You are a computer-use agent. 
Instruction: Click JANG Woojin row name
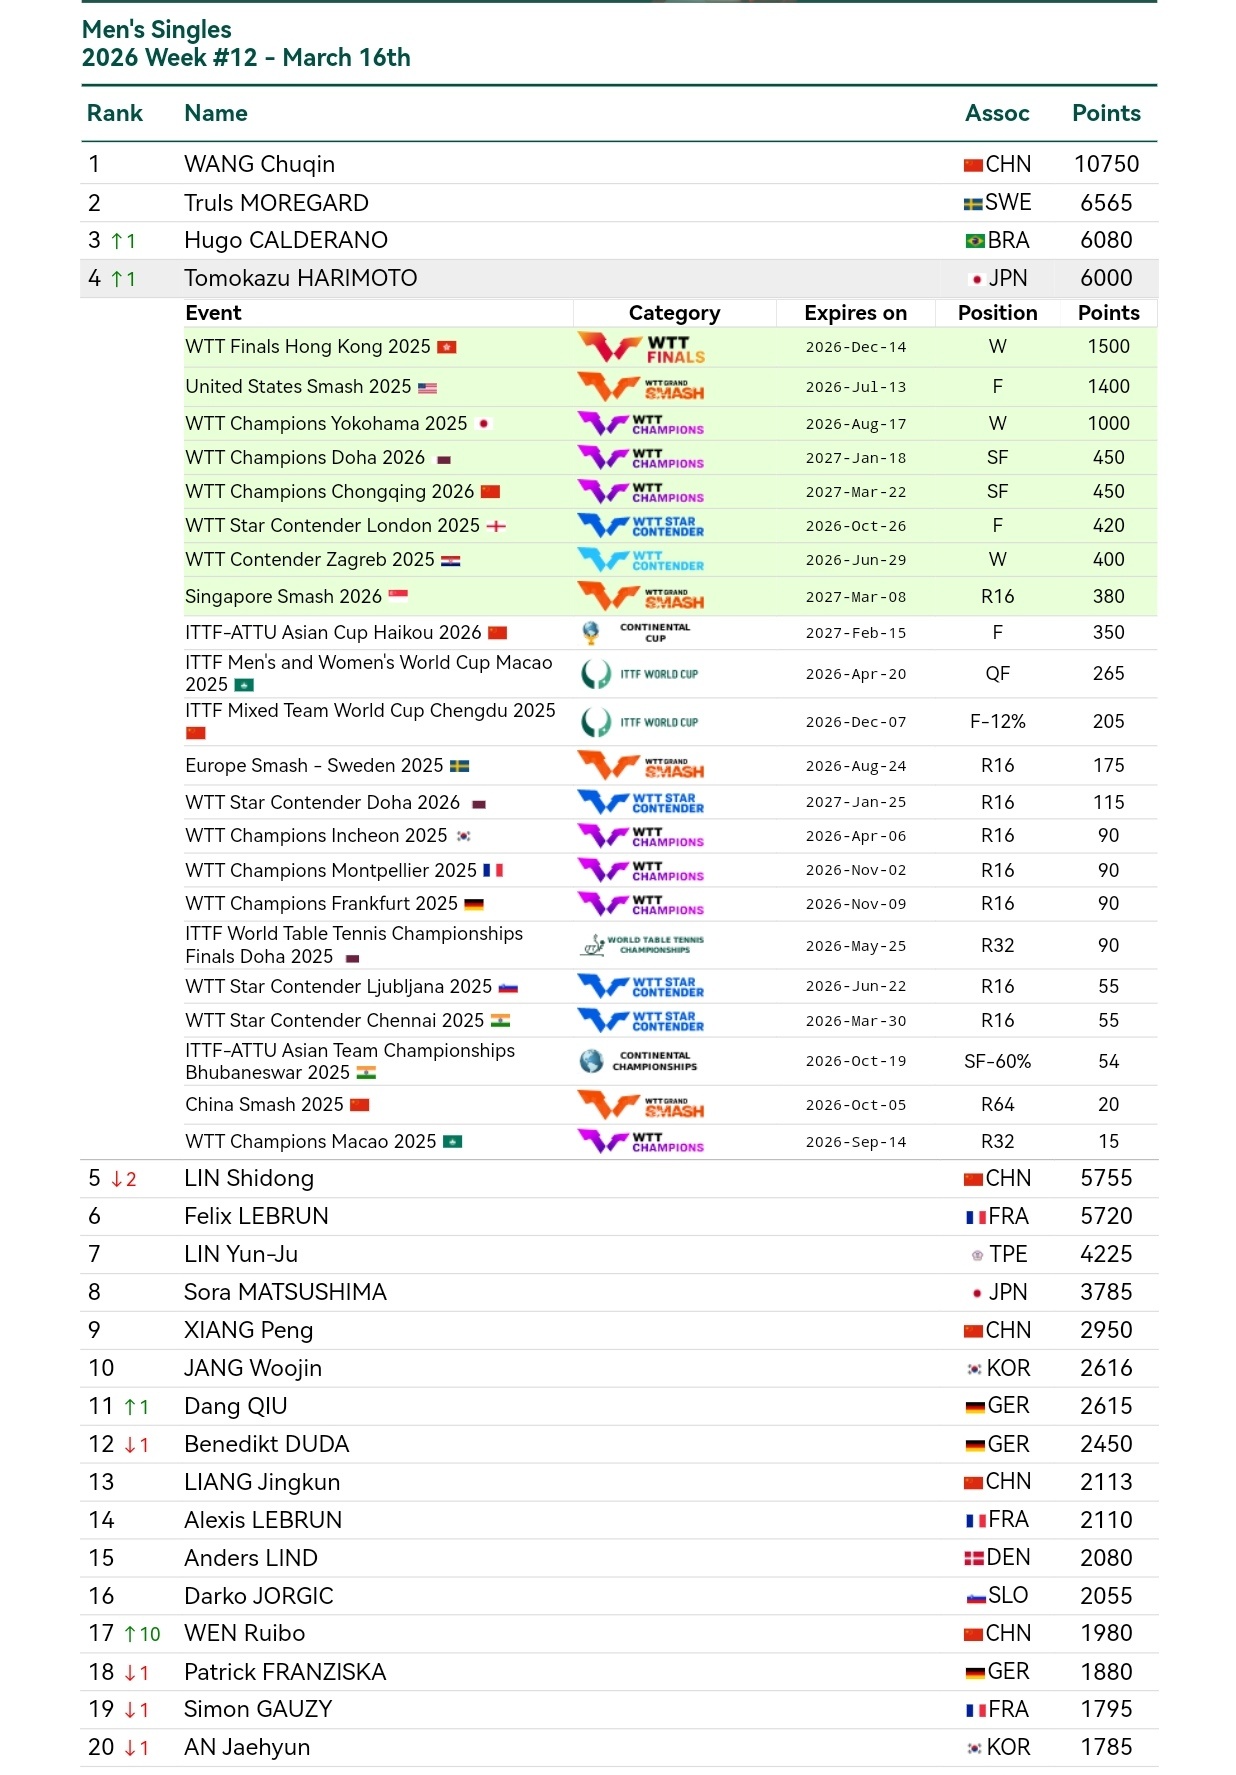pyautogui.click(x=253, y=1369)
